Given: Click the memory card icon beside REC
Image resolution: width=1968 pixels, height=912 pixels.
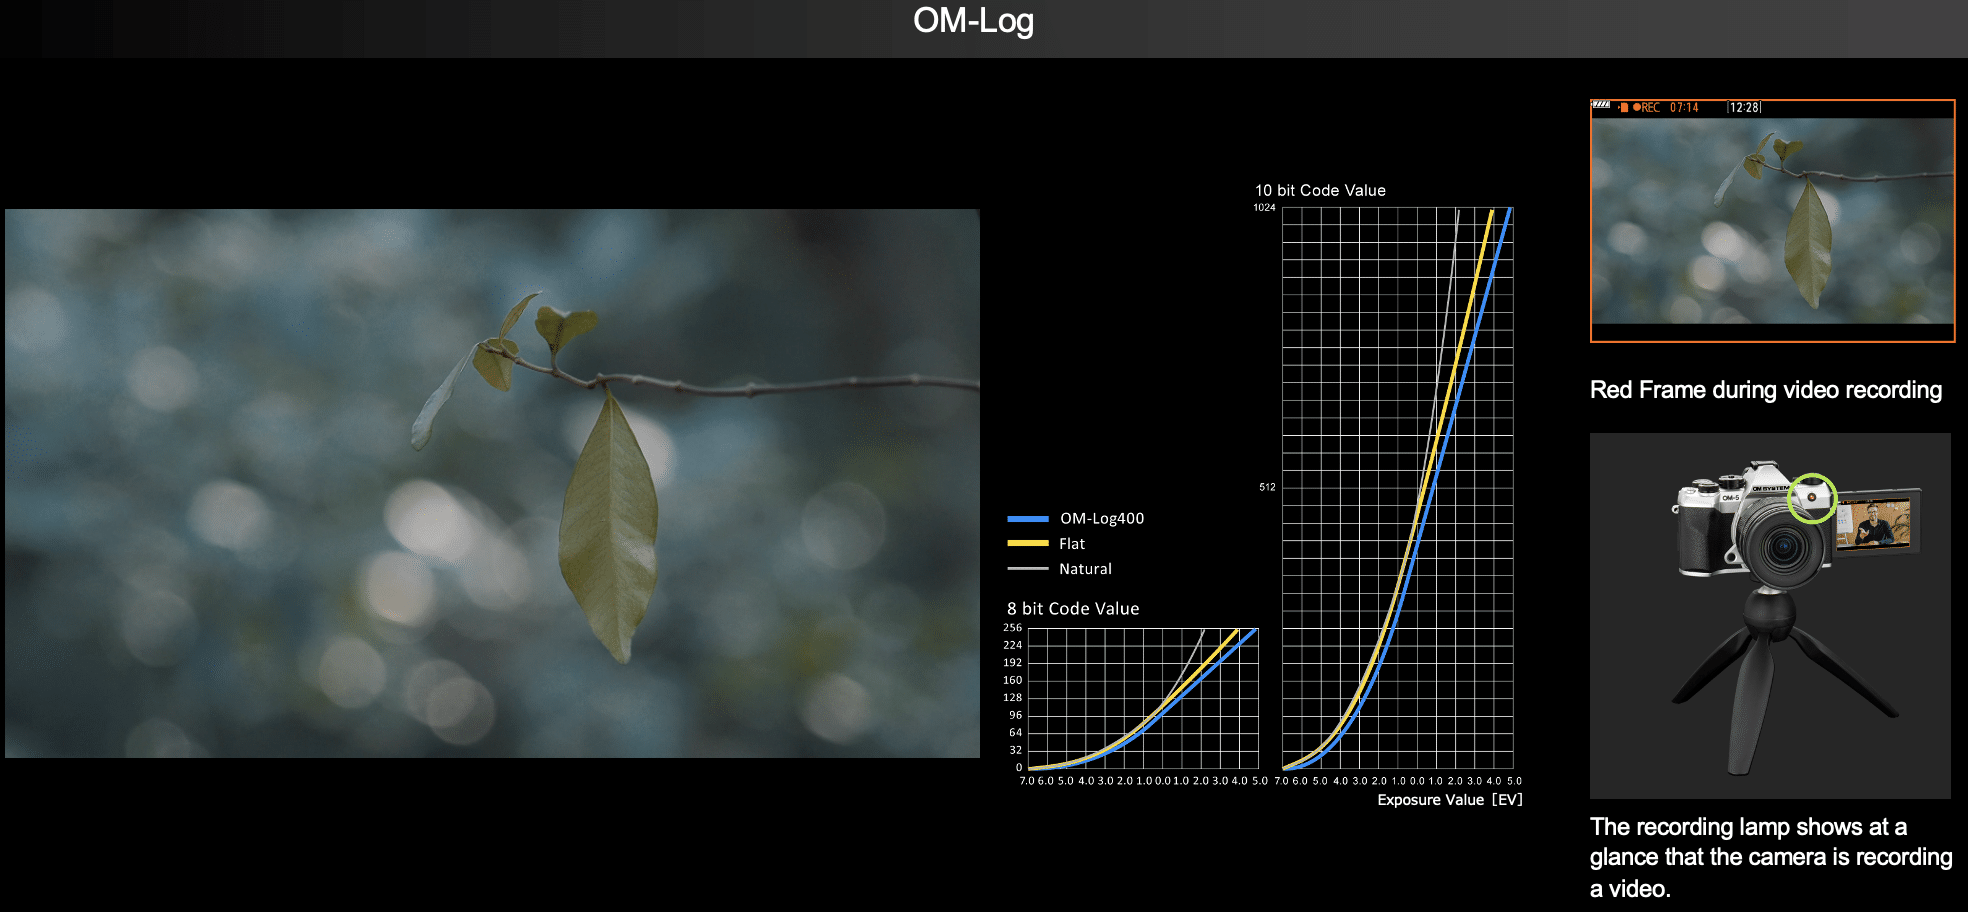Looking at the screenshot, I should pyautogui.click(x=1624, y=108).
